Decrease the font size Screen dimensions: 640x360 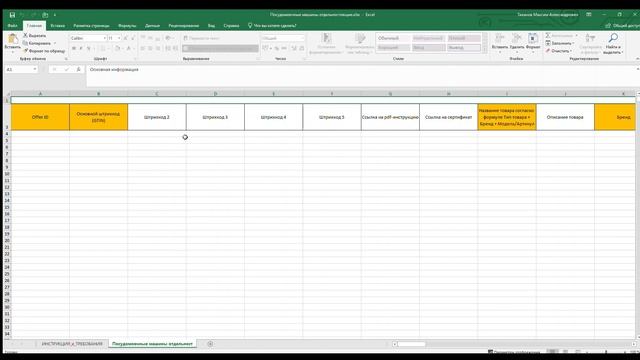[x=133, y=38]
